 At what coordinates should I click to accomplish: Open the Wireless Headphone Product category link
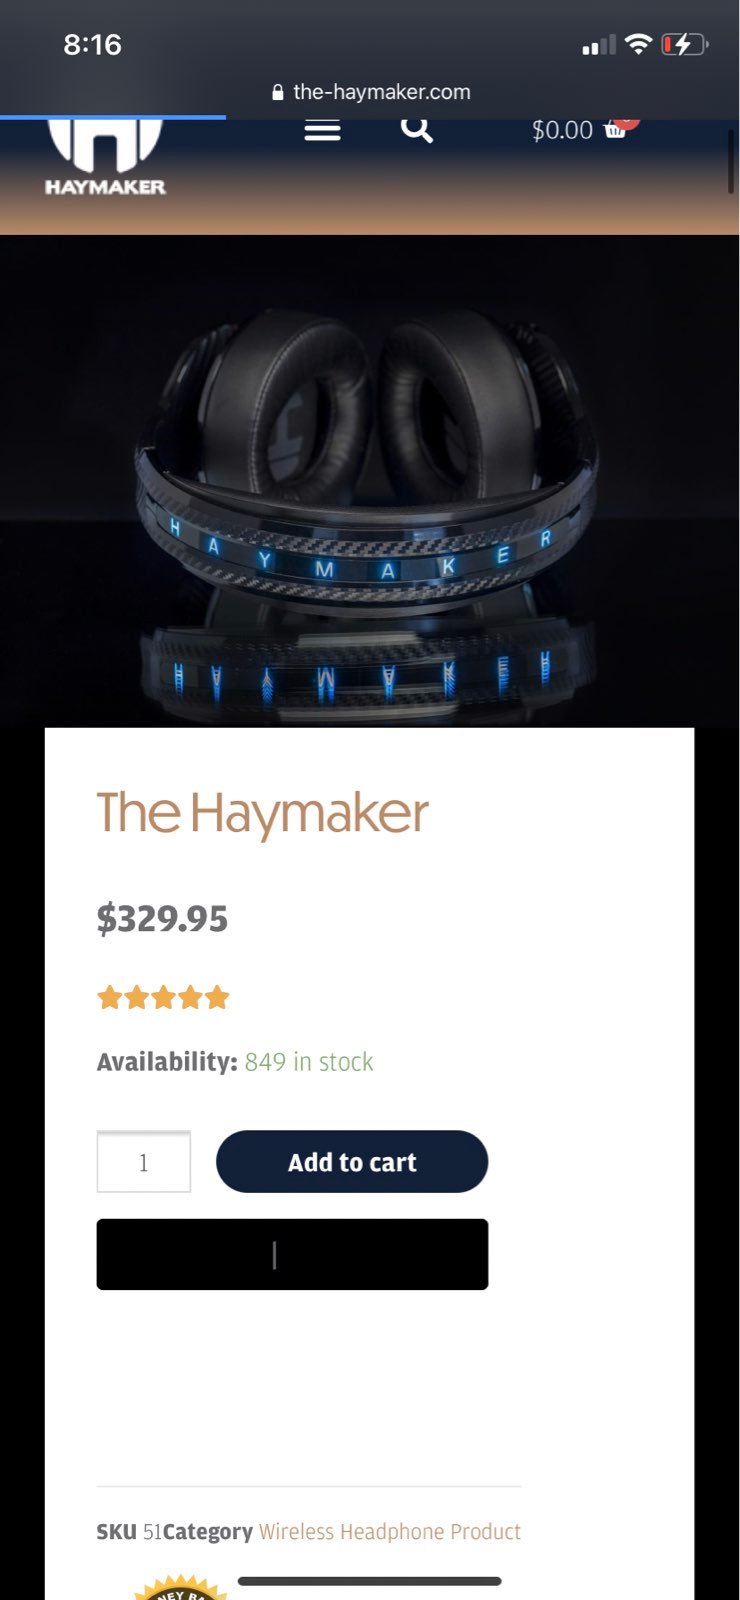coord(390,1532)
